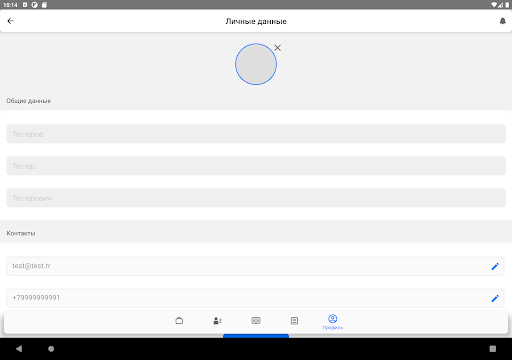Open the home tab in the bottom bar

179,321
